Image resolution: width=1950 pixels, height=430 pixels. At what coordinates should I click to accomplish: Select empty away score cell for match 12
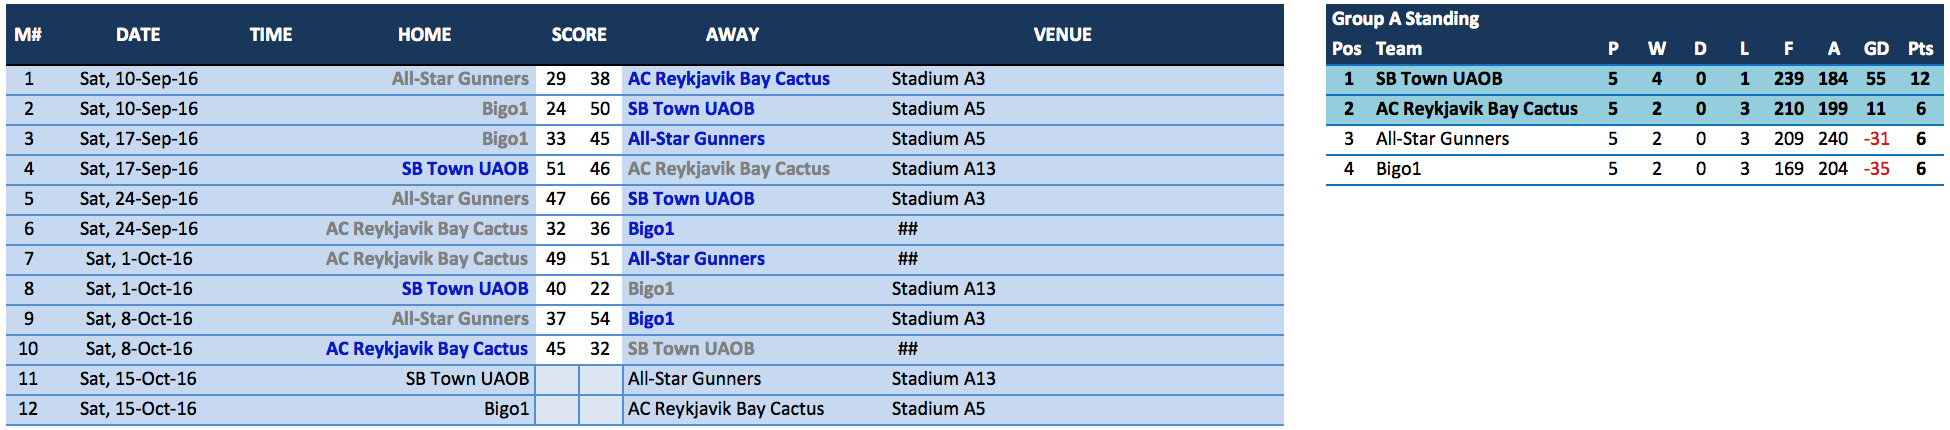(x=600, y=409)
